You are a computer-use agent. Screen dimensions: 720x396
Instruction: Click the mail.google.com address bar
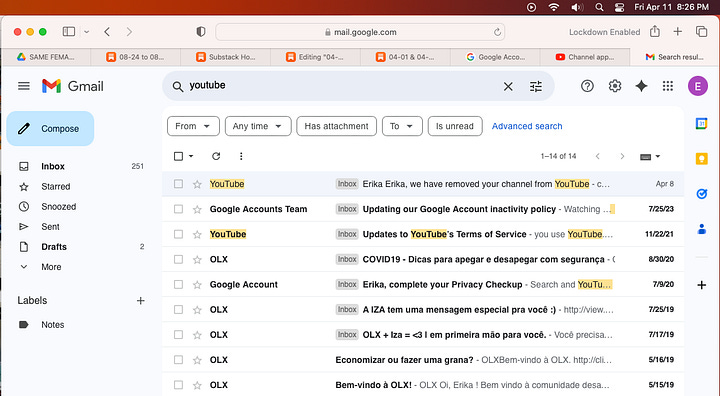point(360,32)
